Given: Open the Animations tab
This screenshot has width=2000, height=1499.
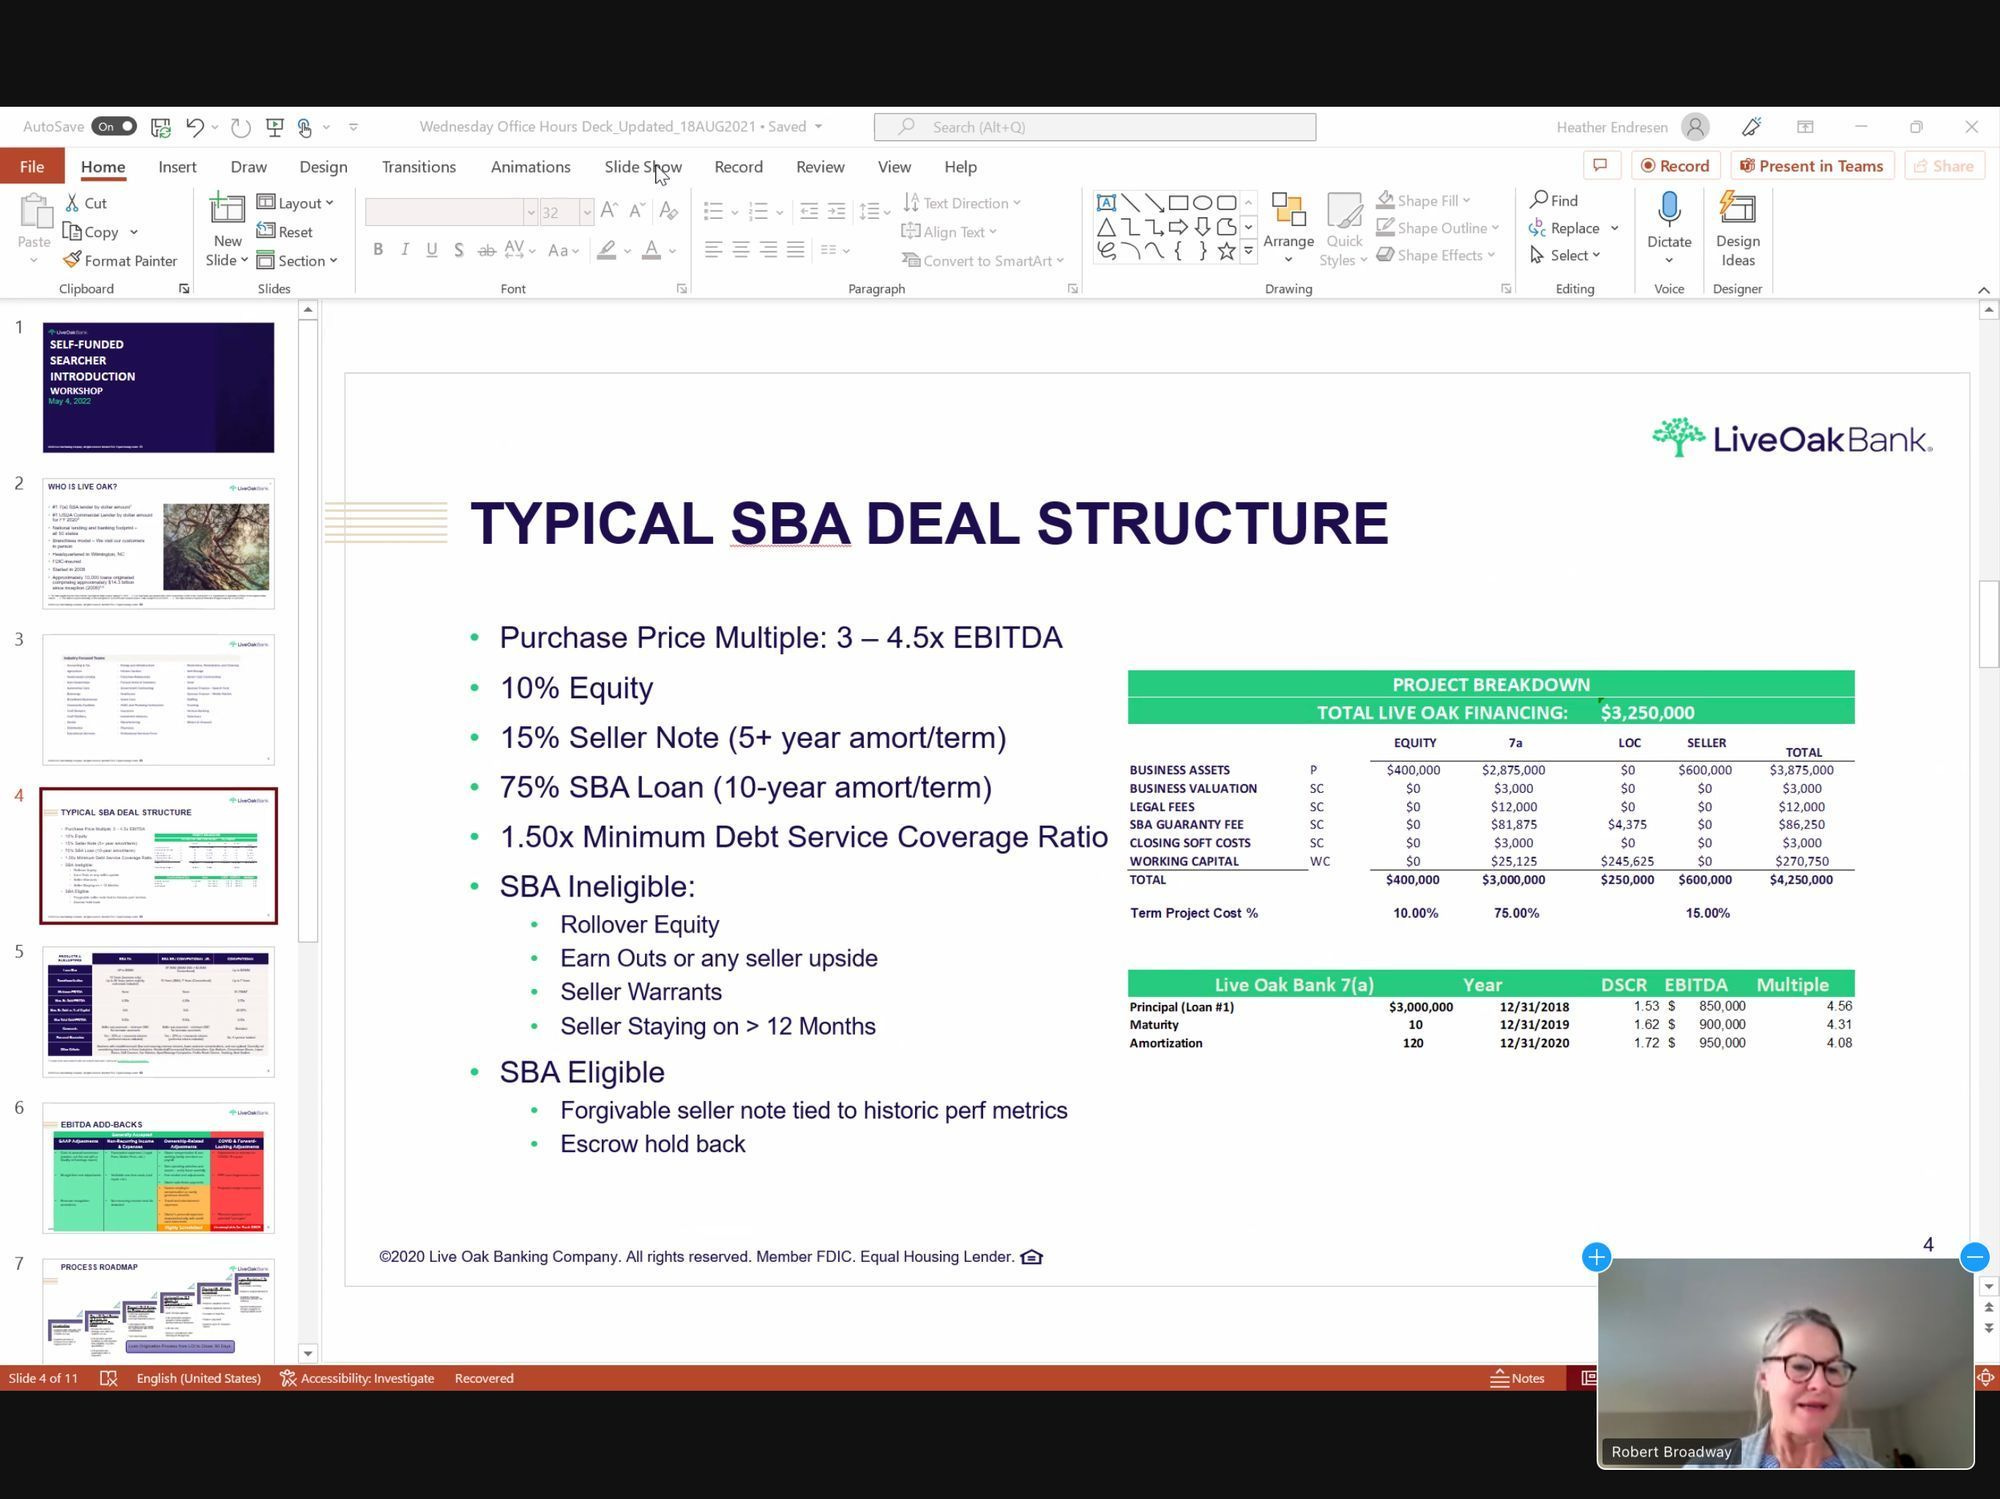Looking at the screenshot, I should click(x=530, y=166).
